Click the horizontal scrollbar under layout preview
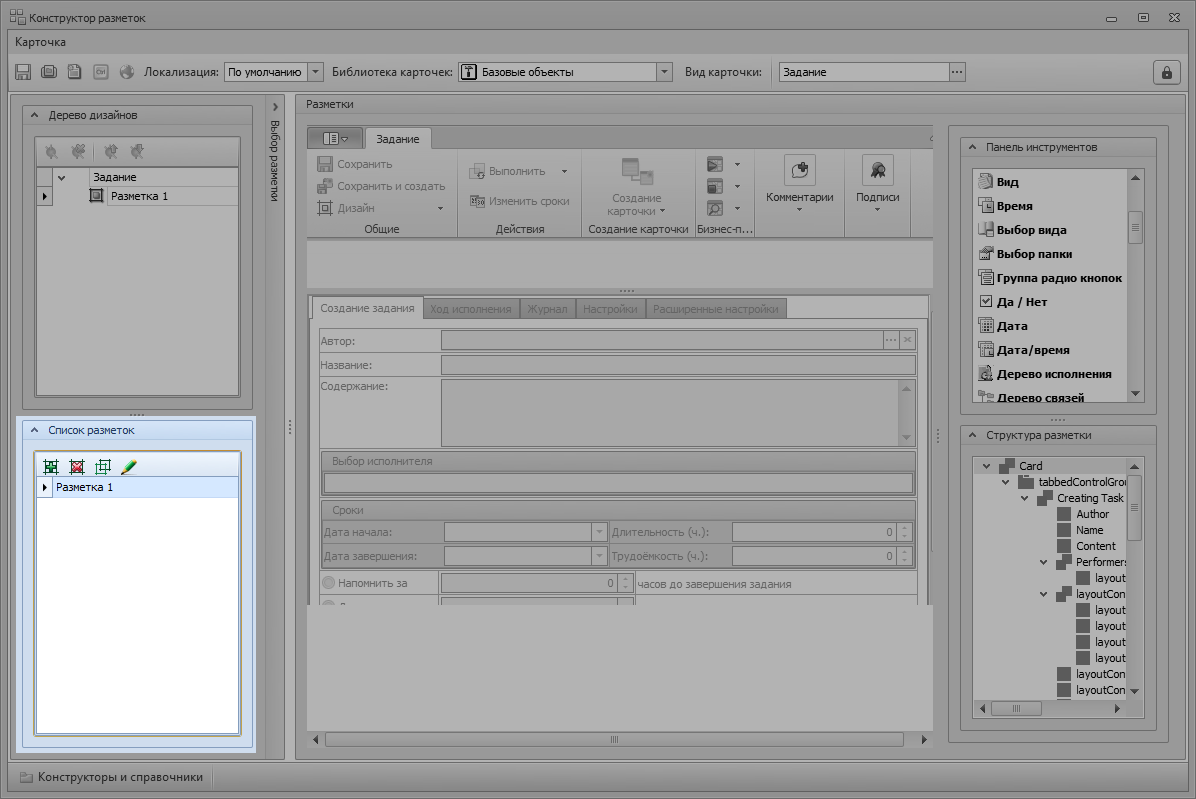The image size is (1196, 799). point(614,740)
